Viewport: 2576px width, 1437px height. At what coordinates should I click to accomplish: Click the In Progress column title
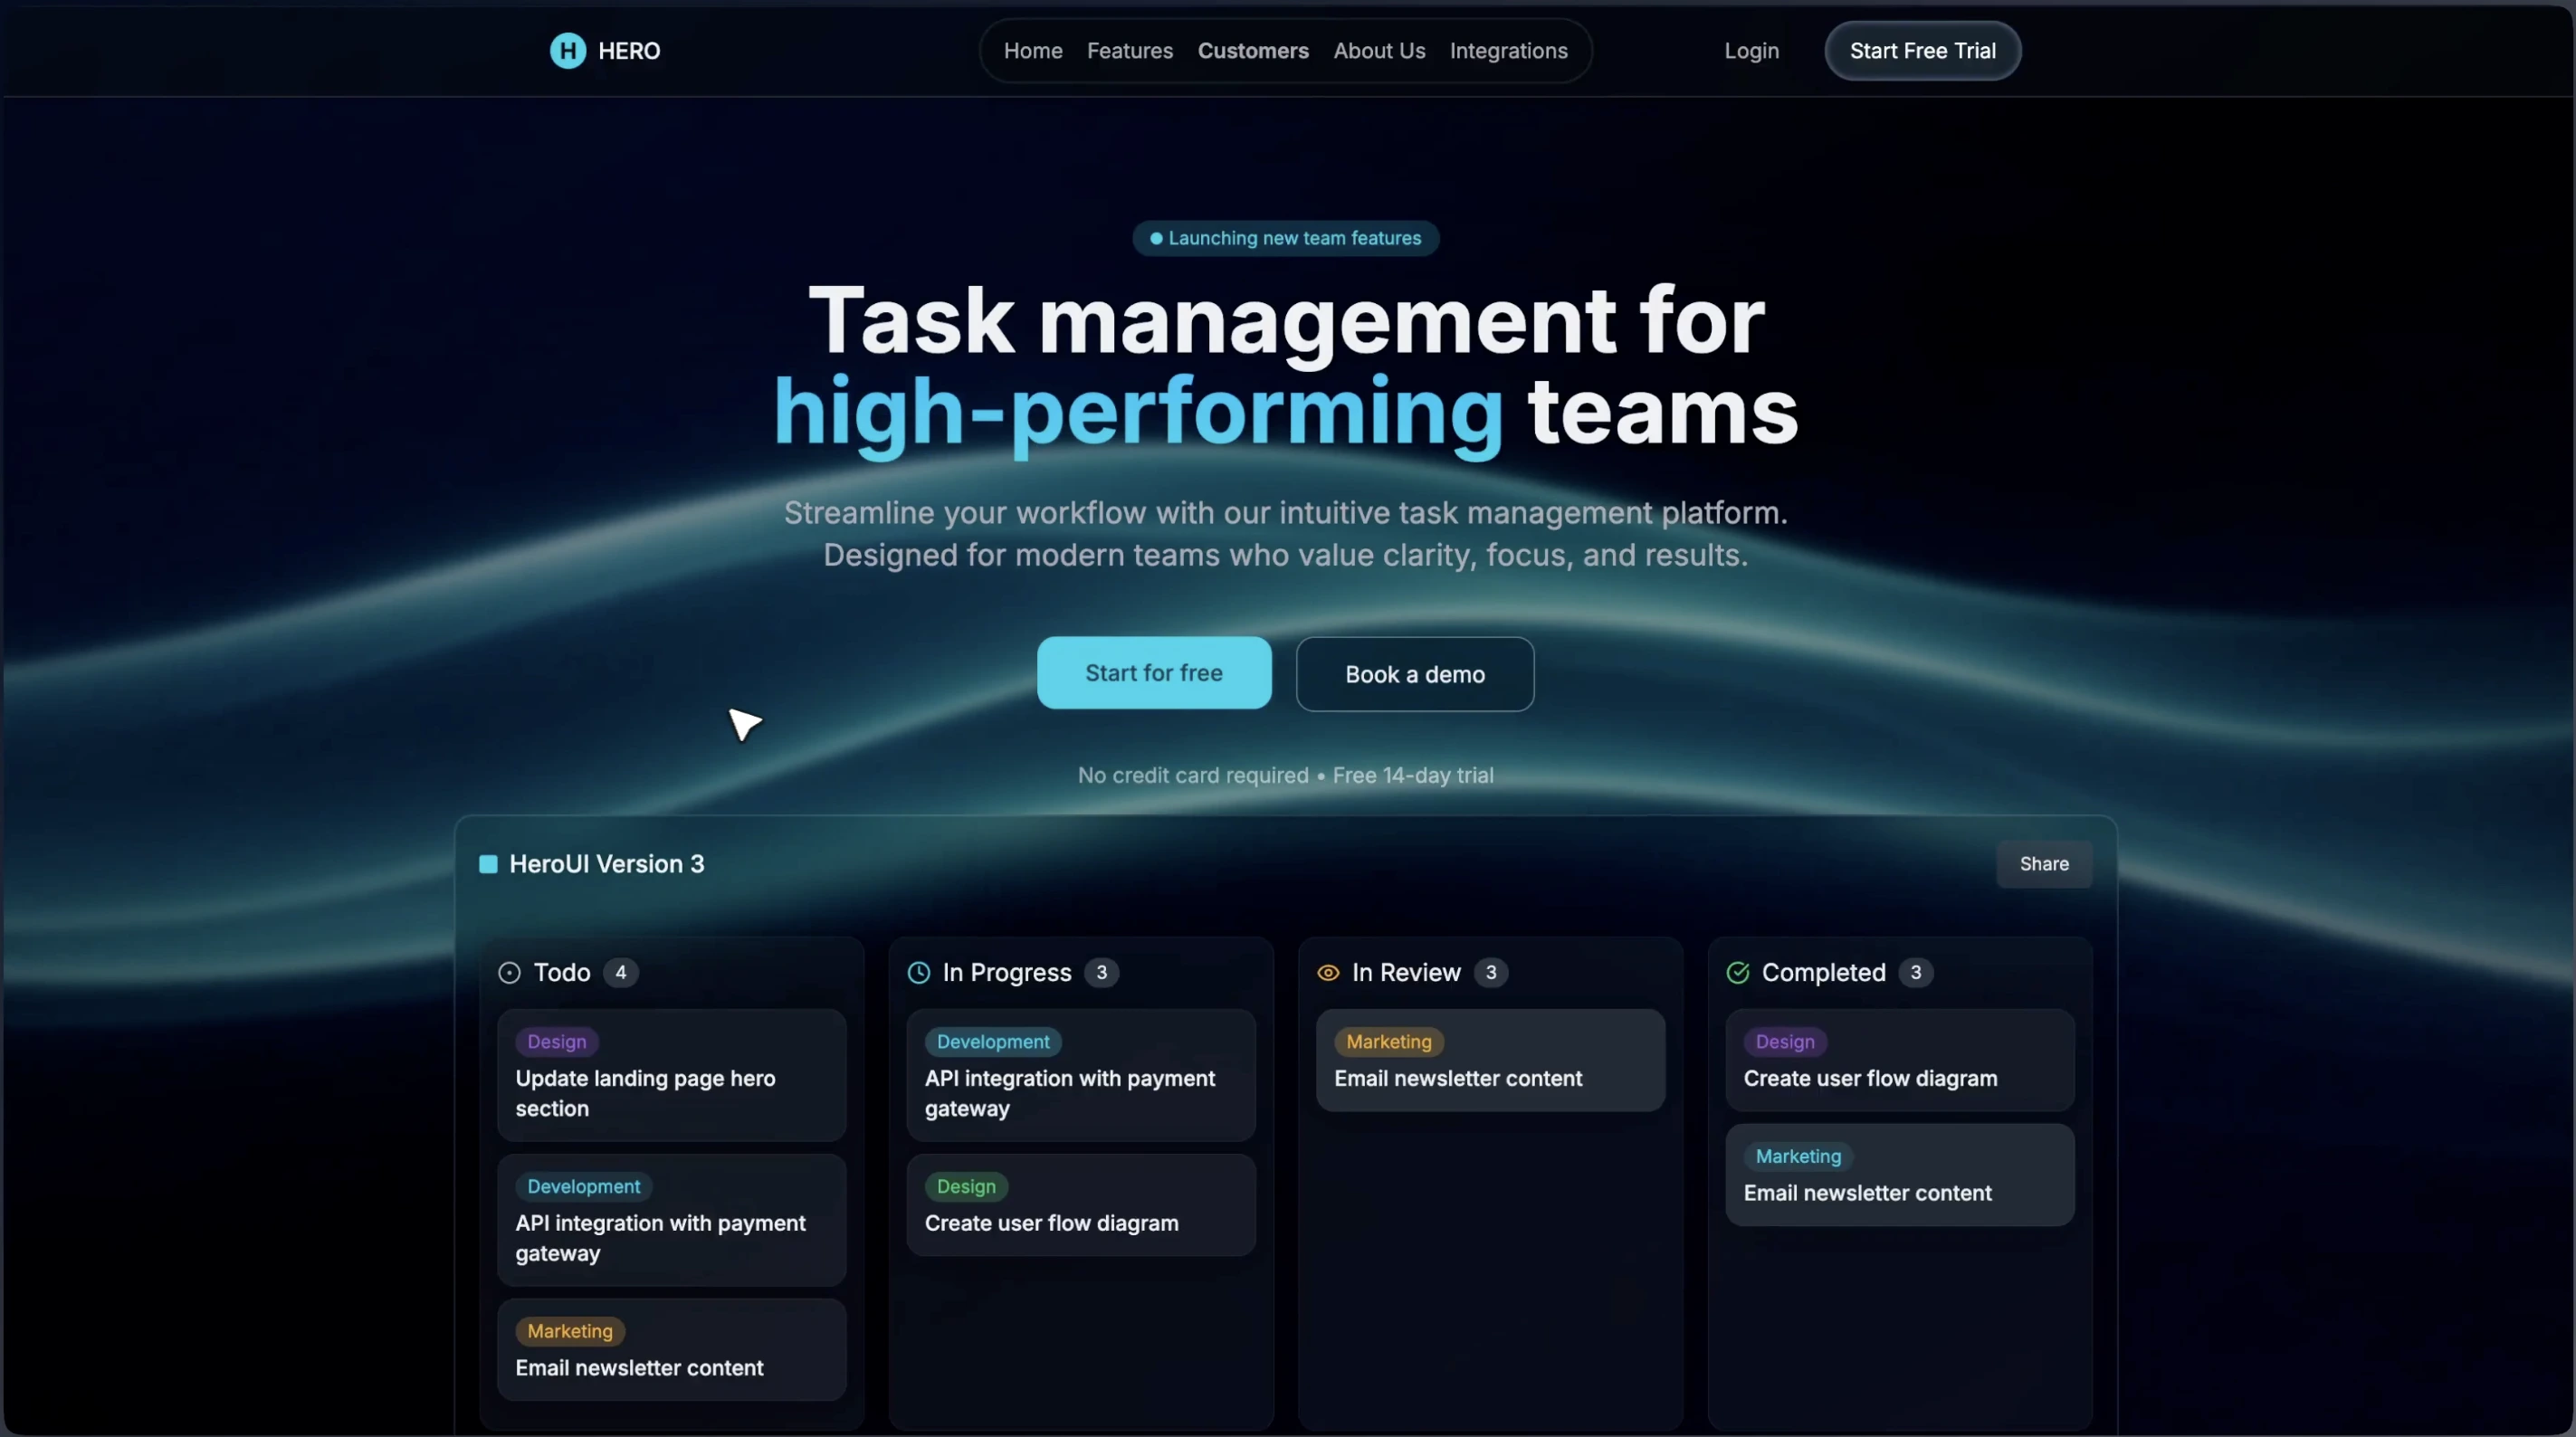click(x=1007, y=973)
